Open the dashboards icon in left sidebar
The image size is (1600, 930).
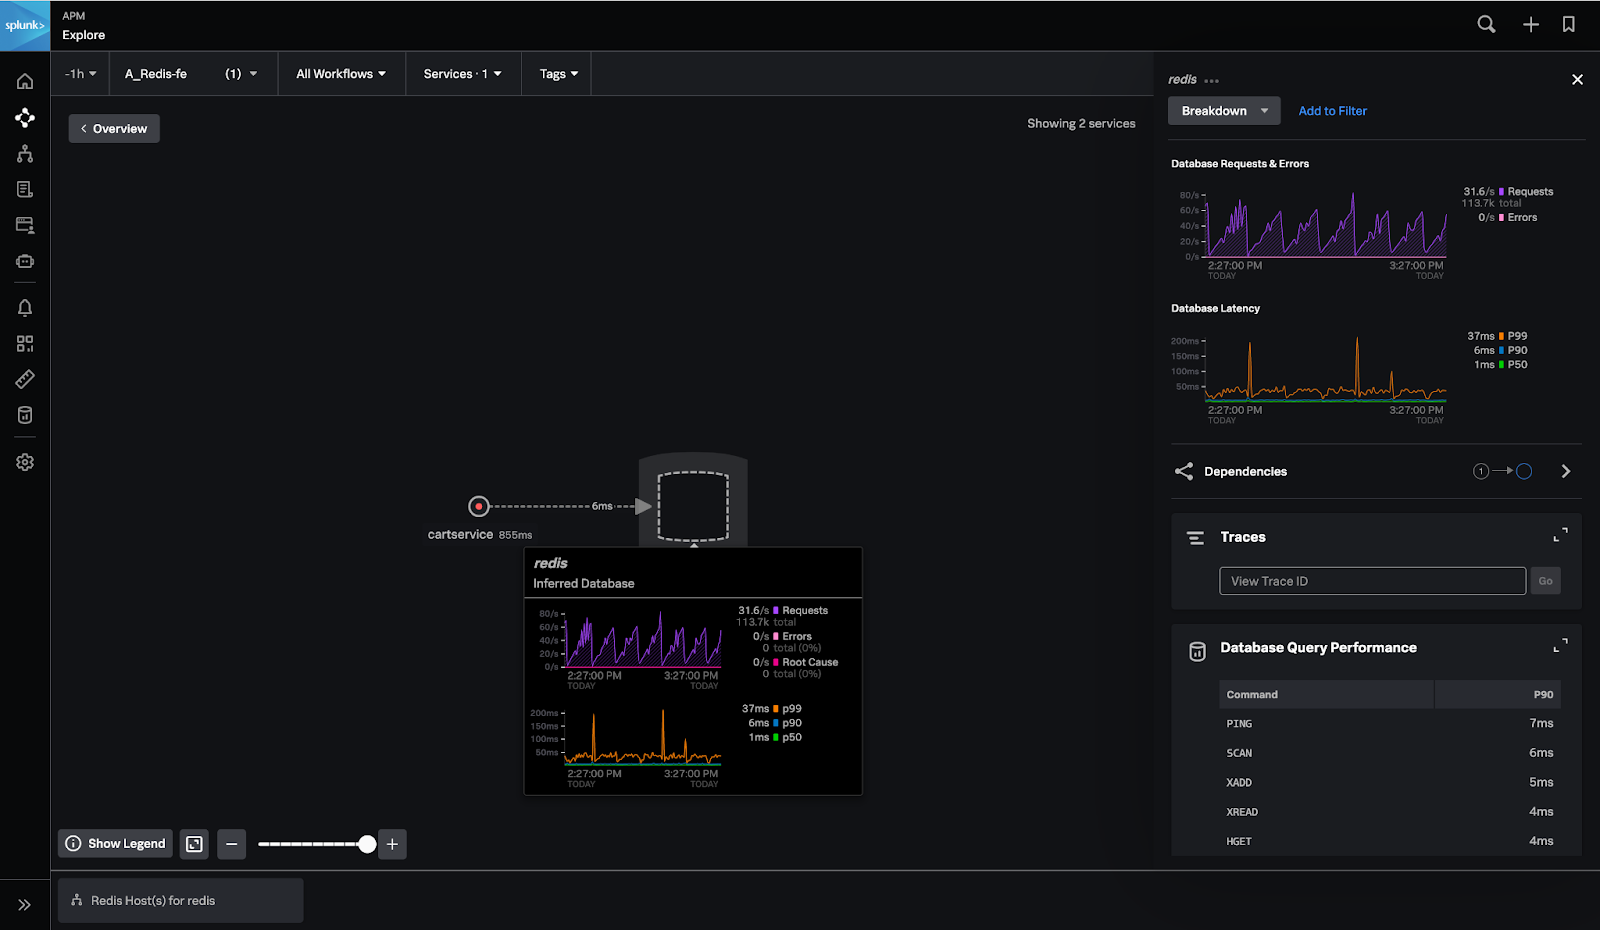(x=25, y=343)
